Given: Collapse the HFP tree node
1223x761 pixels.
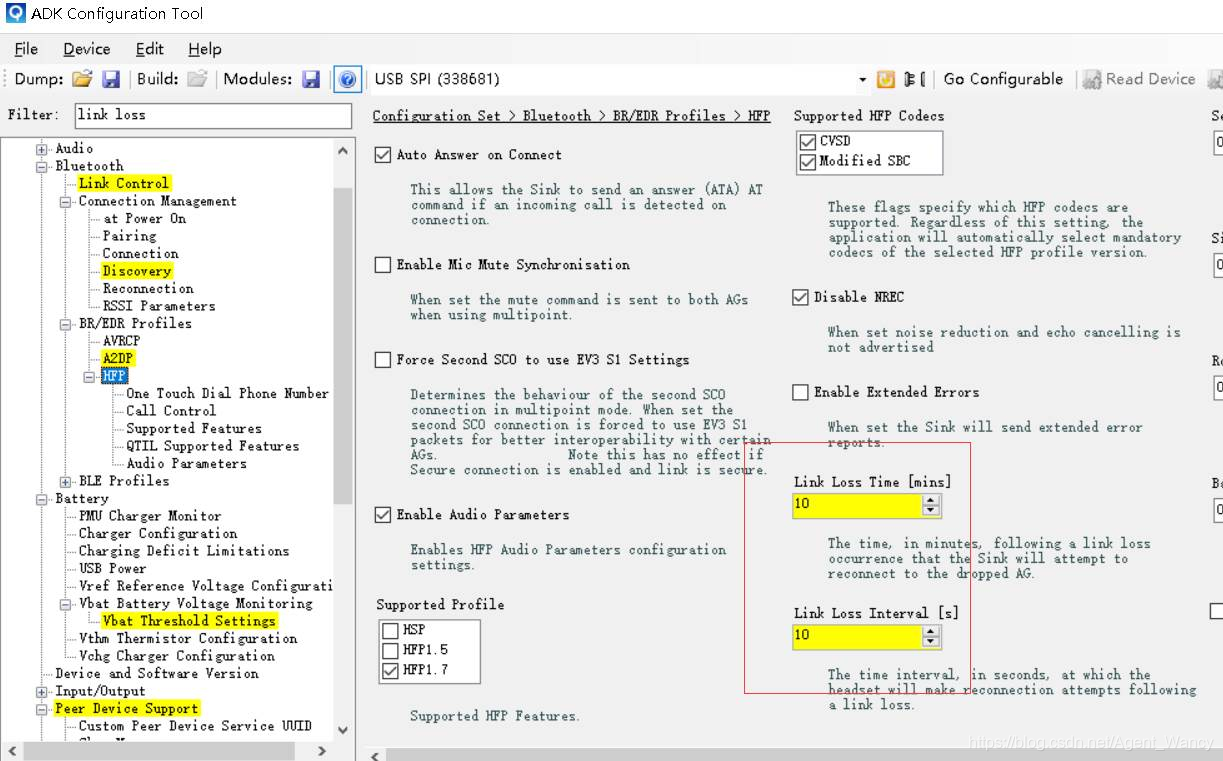Looking at the screenshot, I should 90,376.
